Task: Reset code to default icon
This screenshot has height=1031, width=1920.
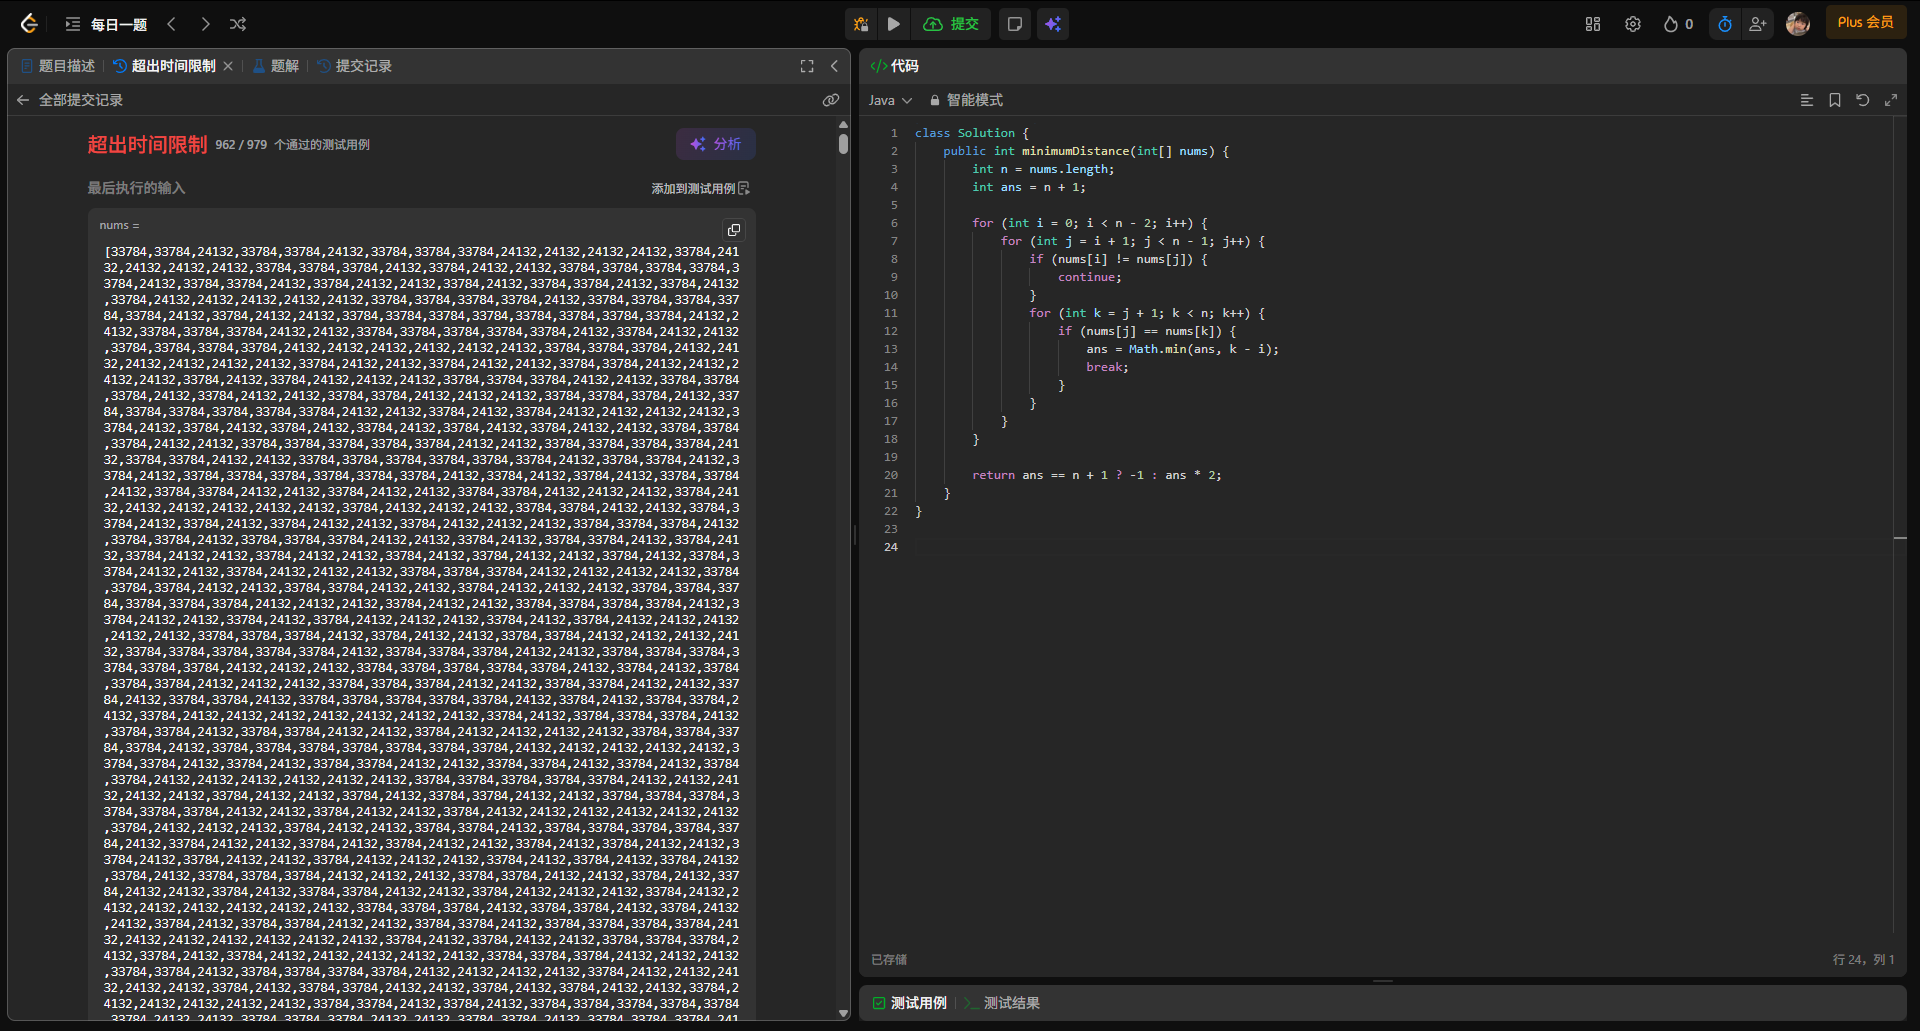Action: point(1863,100)
